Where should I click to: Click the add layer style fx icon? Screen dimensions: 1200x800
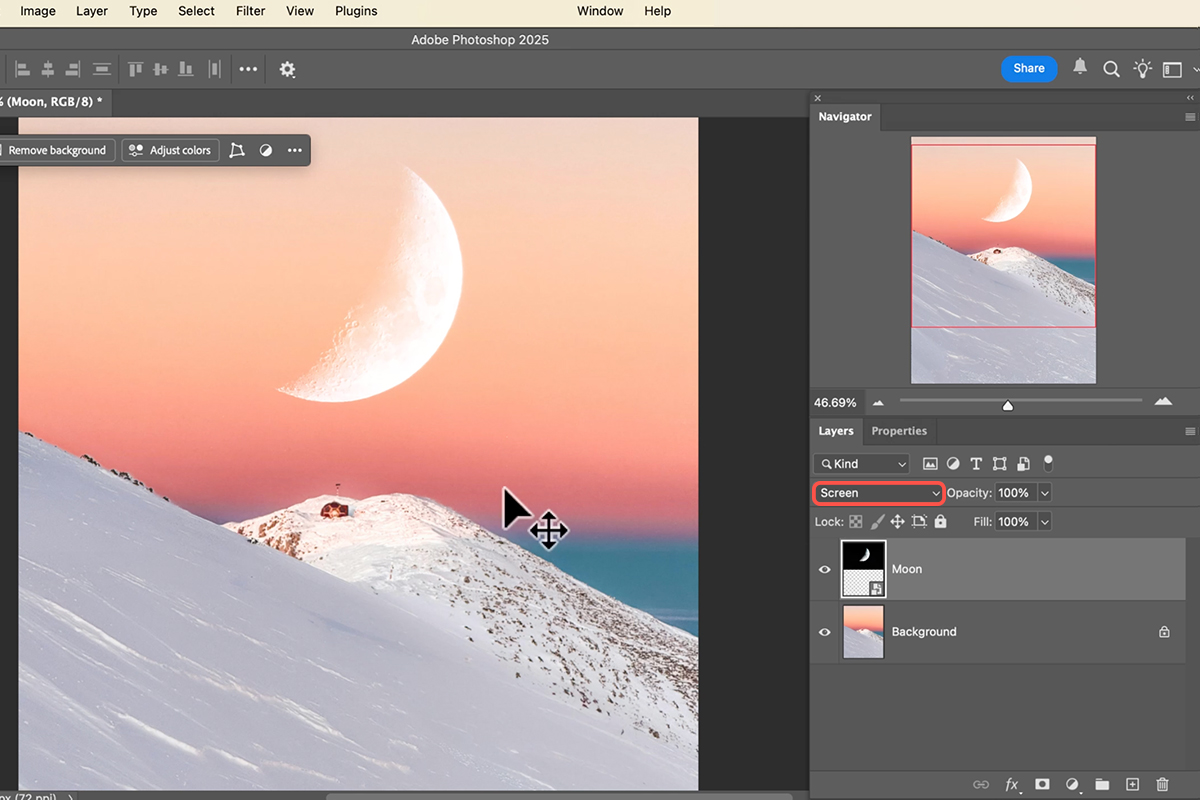coord(1011,785)
